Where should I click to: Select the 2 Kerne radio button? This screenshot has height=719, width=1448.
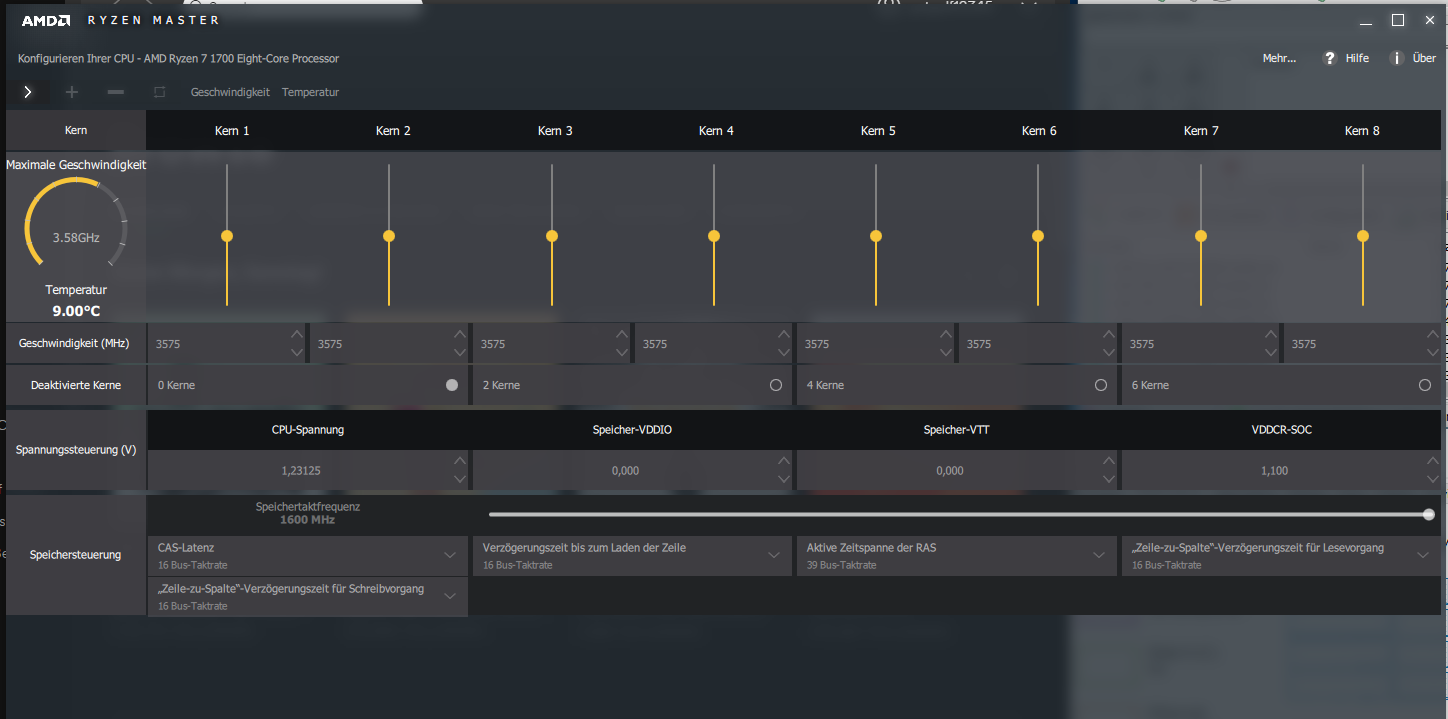(776, 385)
